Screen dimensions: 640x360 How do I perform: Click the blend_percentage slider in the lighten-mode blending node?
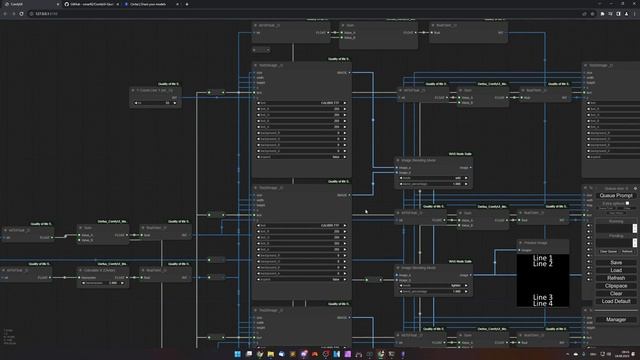(433, 291)
